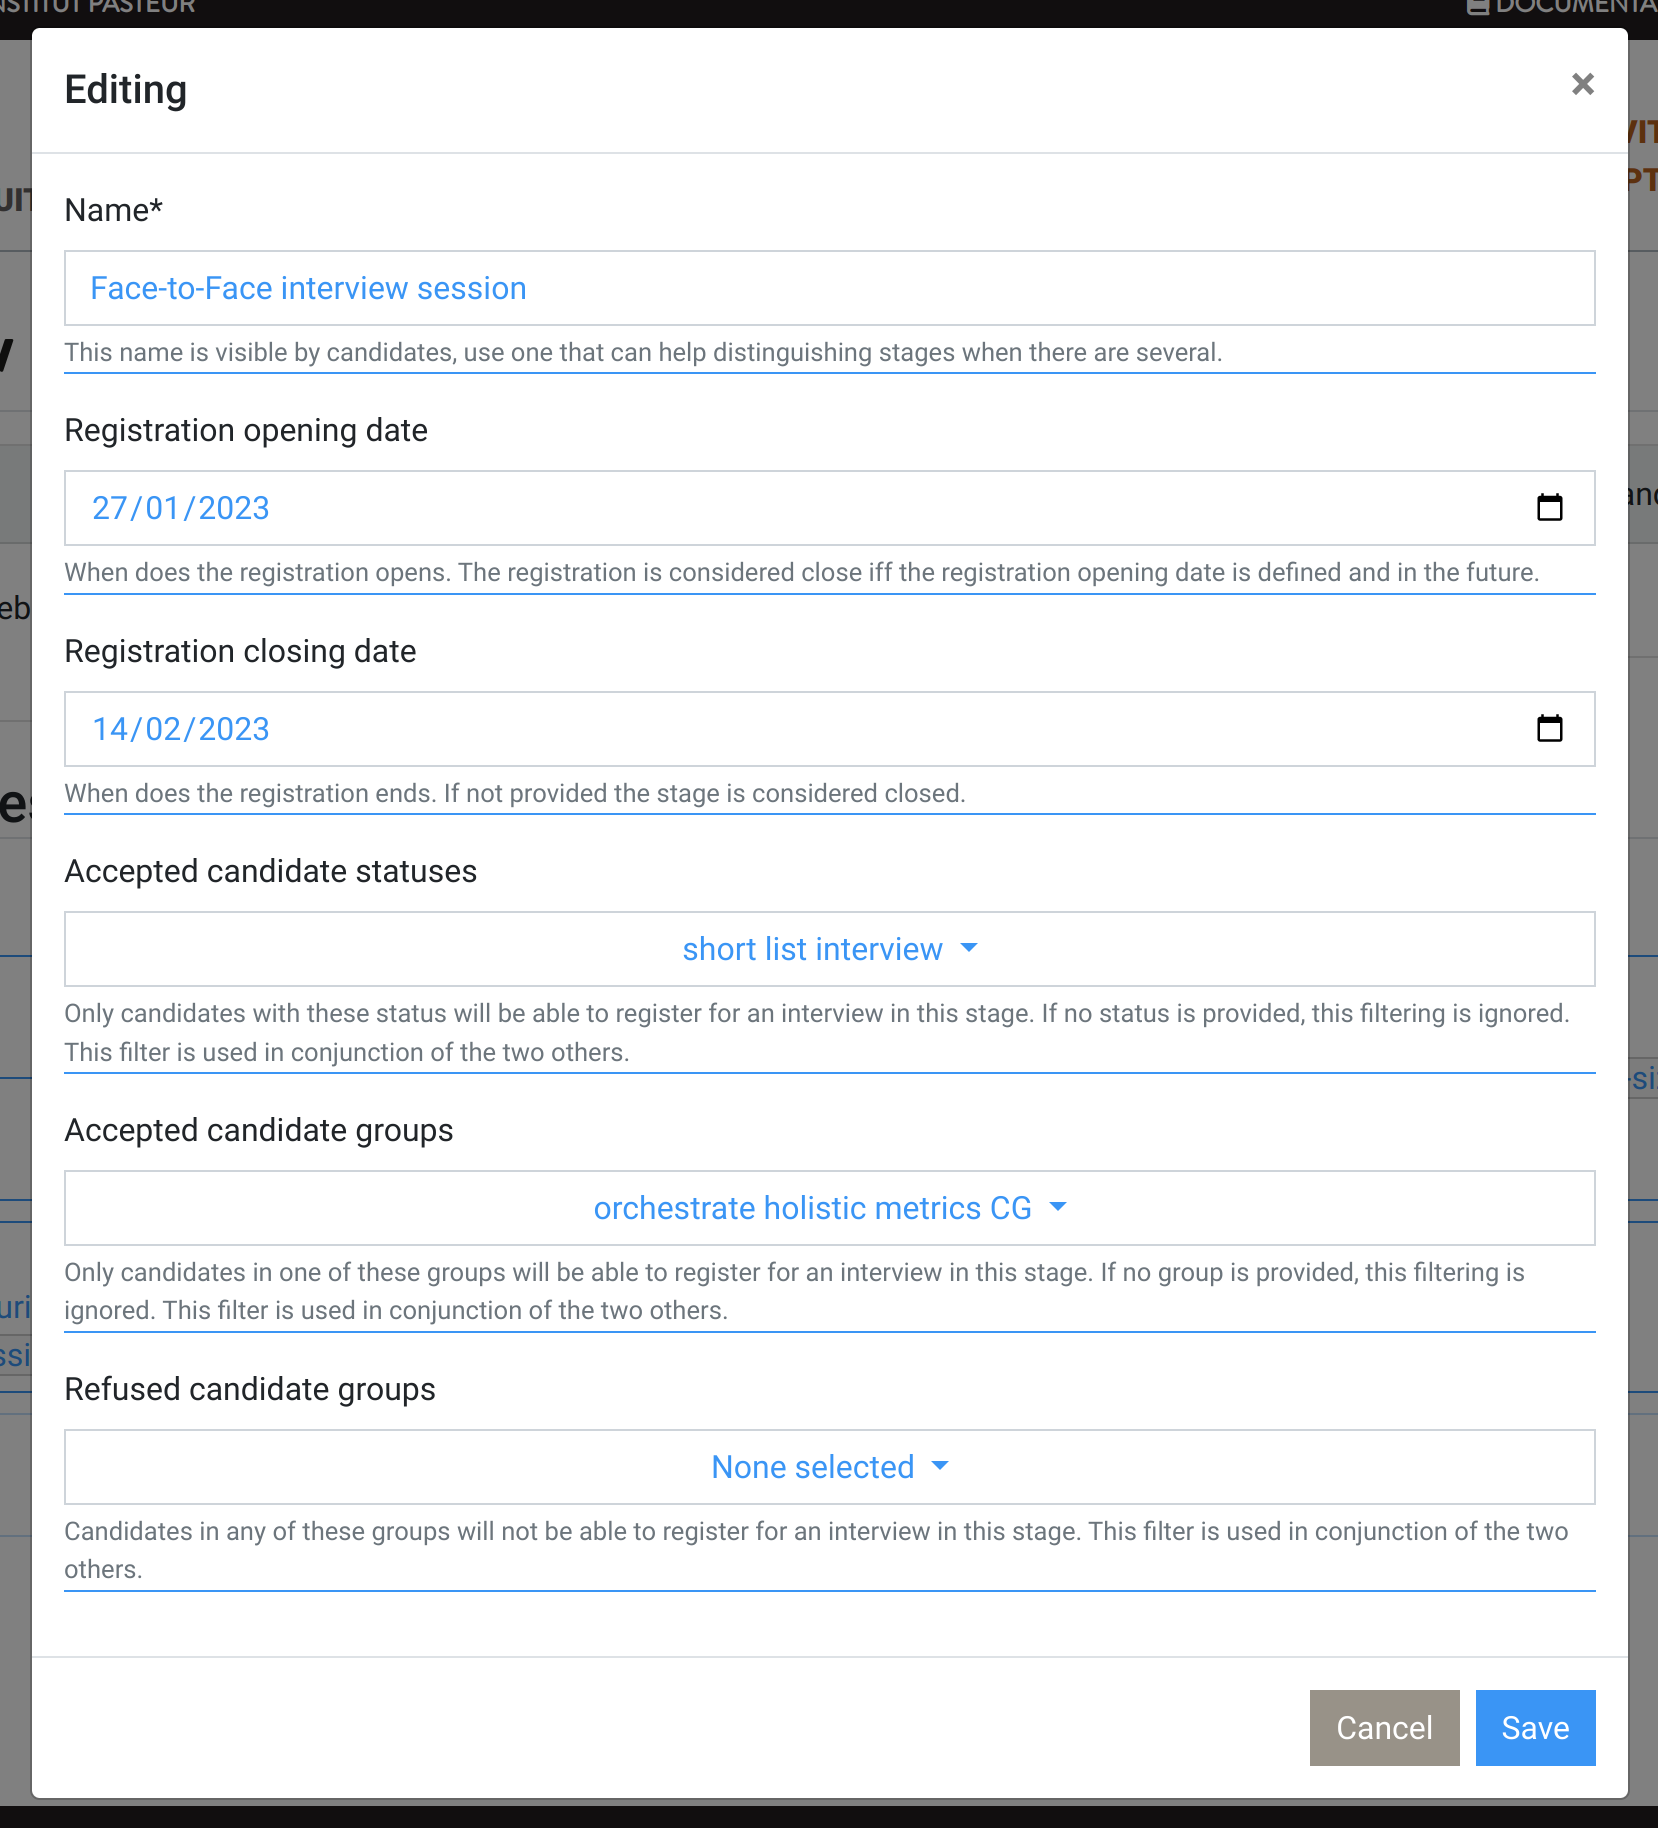The image size is (1658, 1828).
Task: Select the year in the closing date field
Action: coord(234,729)
